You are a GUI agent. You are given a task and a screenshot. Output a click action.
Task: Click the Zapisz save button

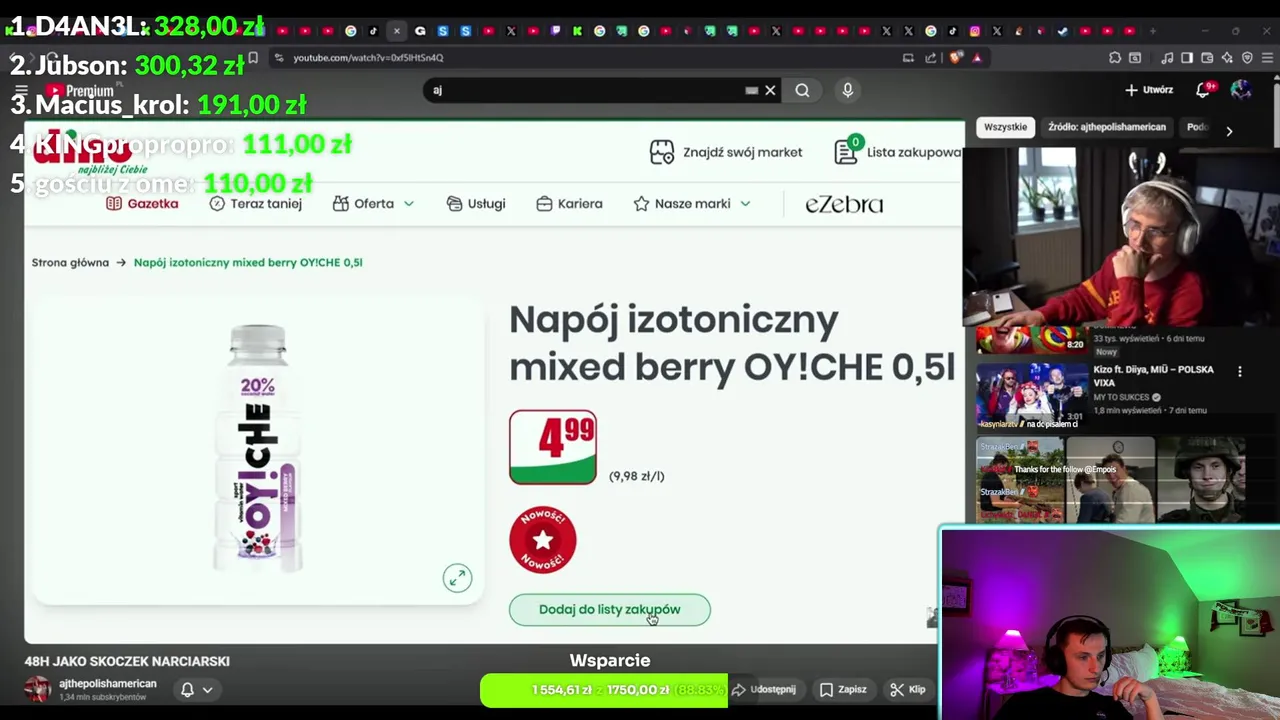click(843, 689)
